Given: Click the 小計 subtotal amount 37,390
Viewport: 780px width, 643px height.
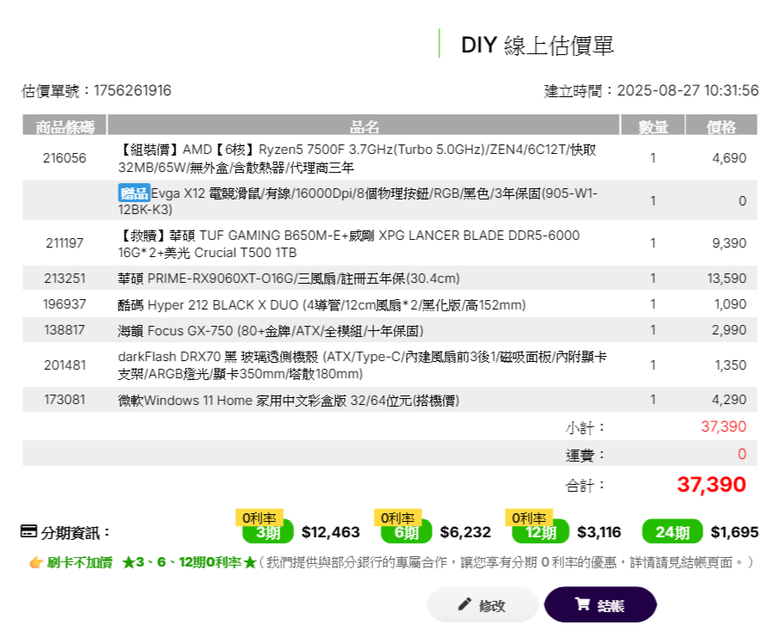Looking at the screenshot, I should [x=723, y=426].
